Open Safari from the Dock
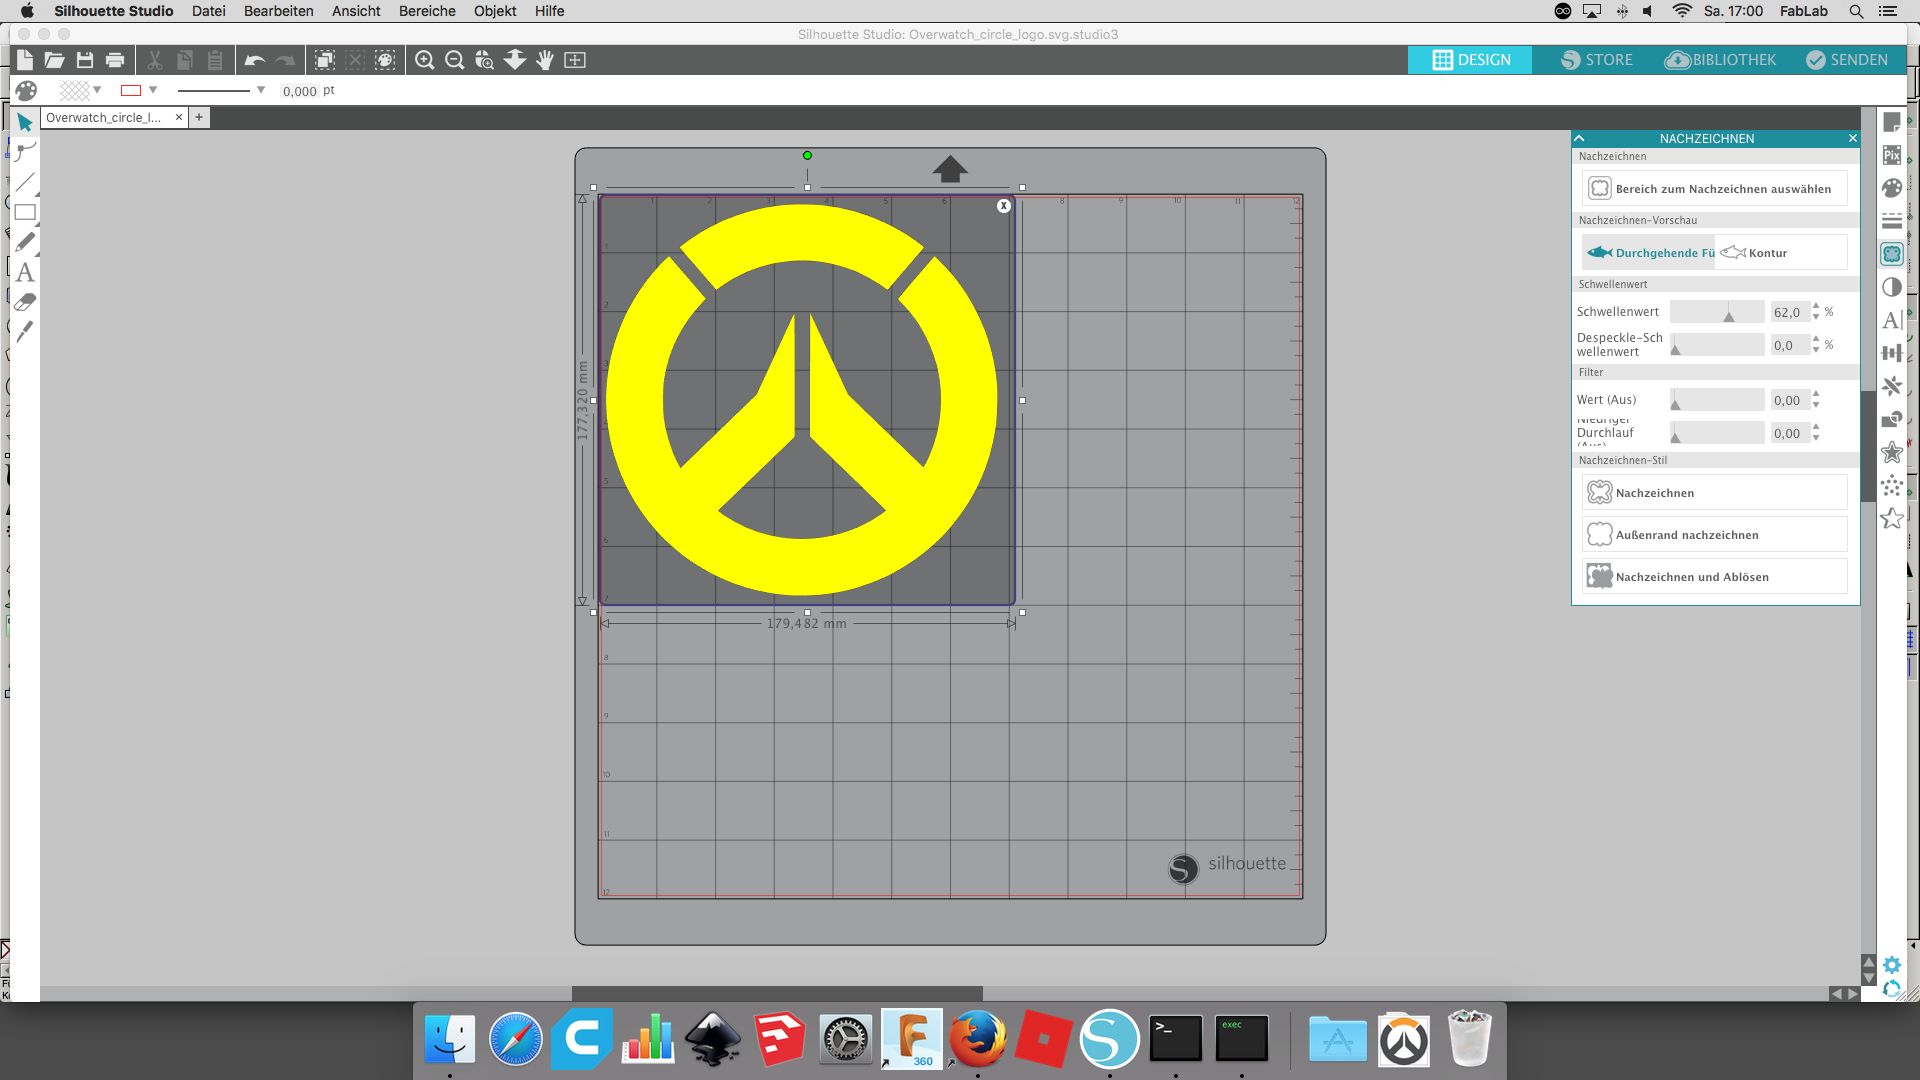Screen dimensions: 1920x1080 coord(516,1040)
